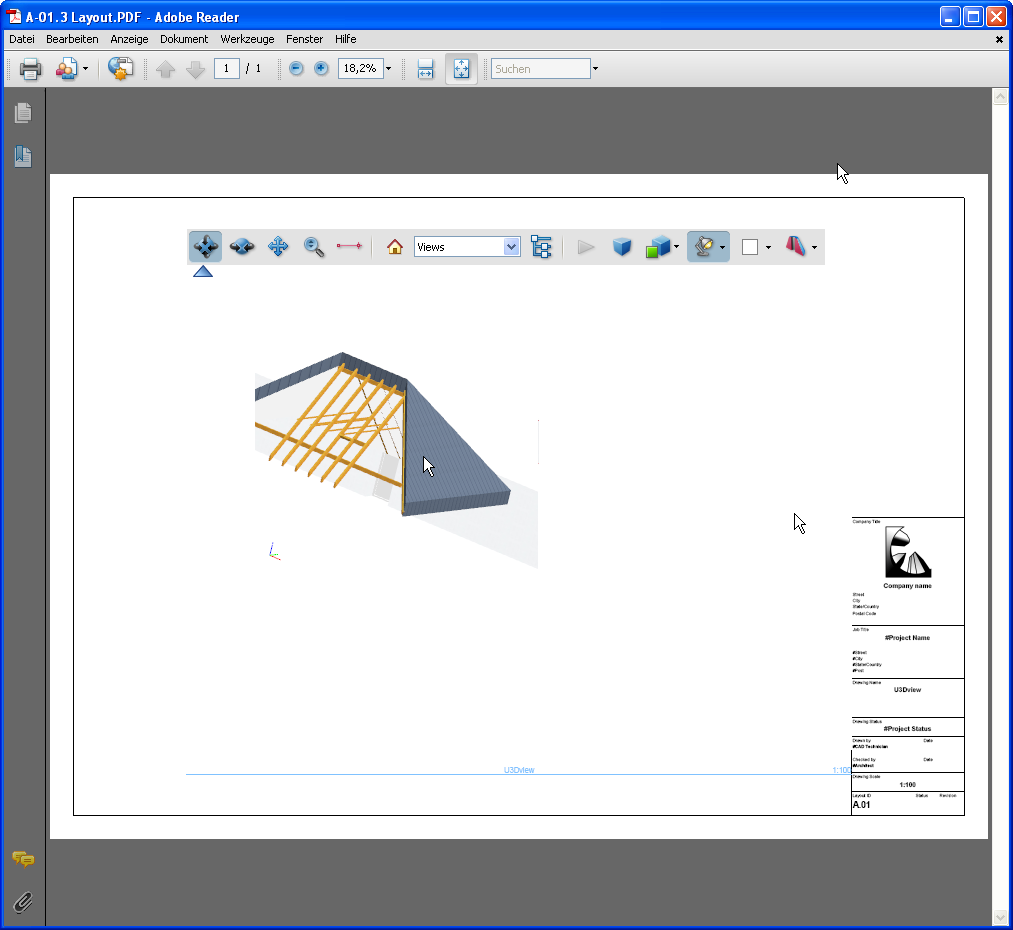Select the Spin tool

tap(241, 246)
